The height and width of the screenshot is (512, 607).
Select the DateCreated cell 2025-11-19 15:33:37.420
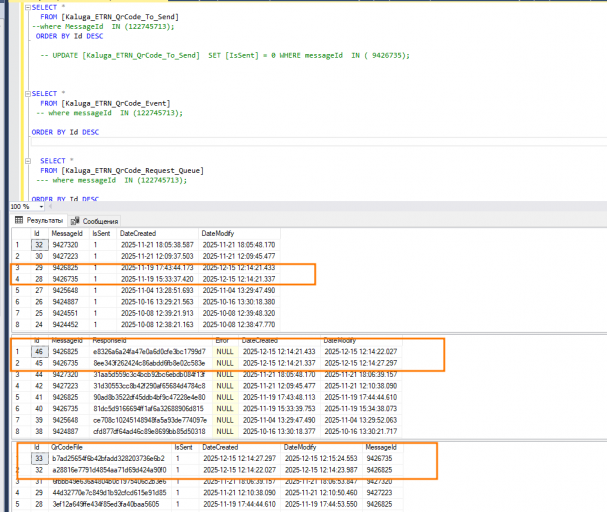pyautogui.click(x=157, y=279)
